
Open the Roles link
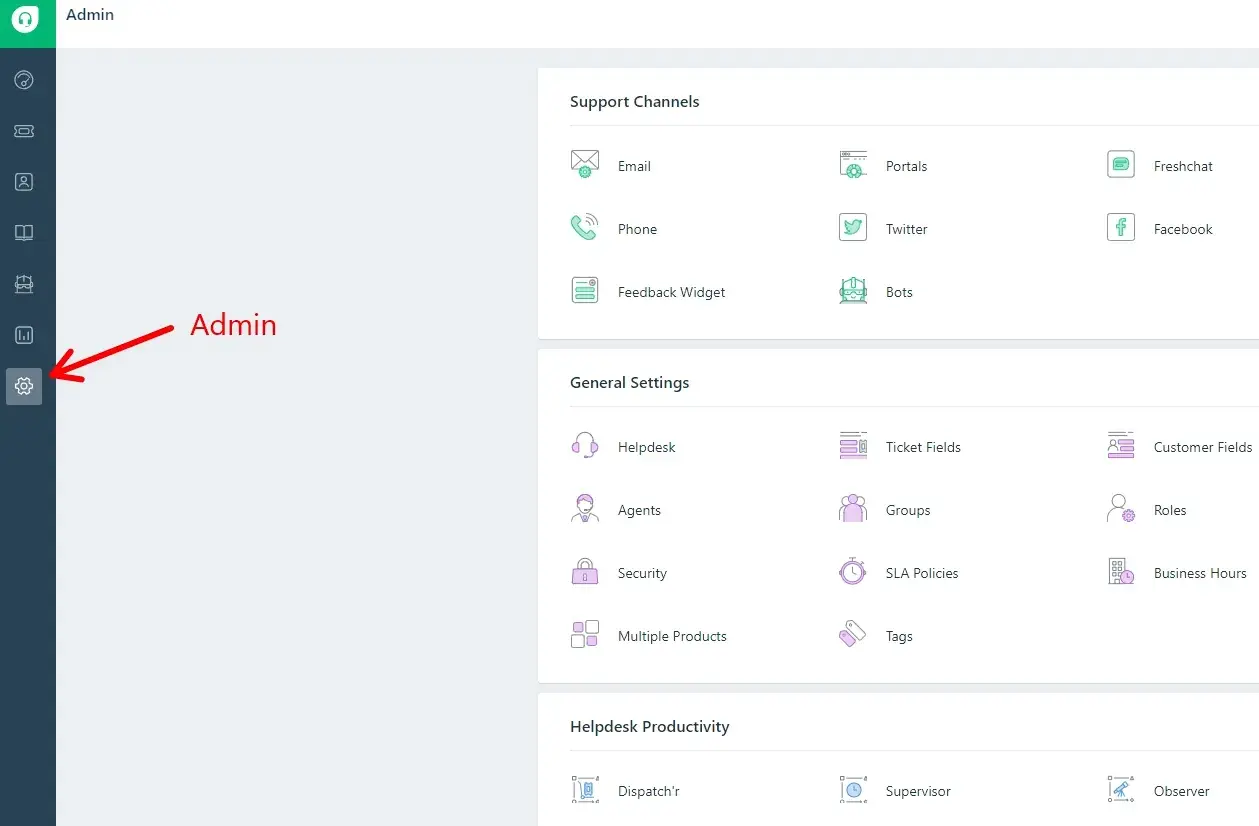click(x=1170, y=510)
